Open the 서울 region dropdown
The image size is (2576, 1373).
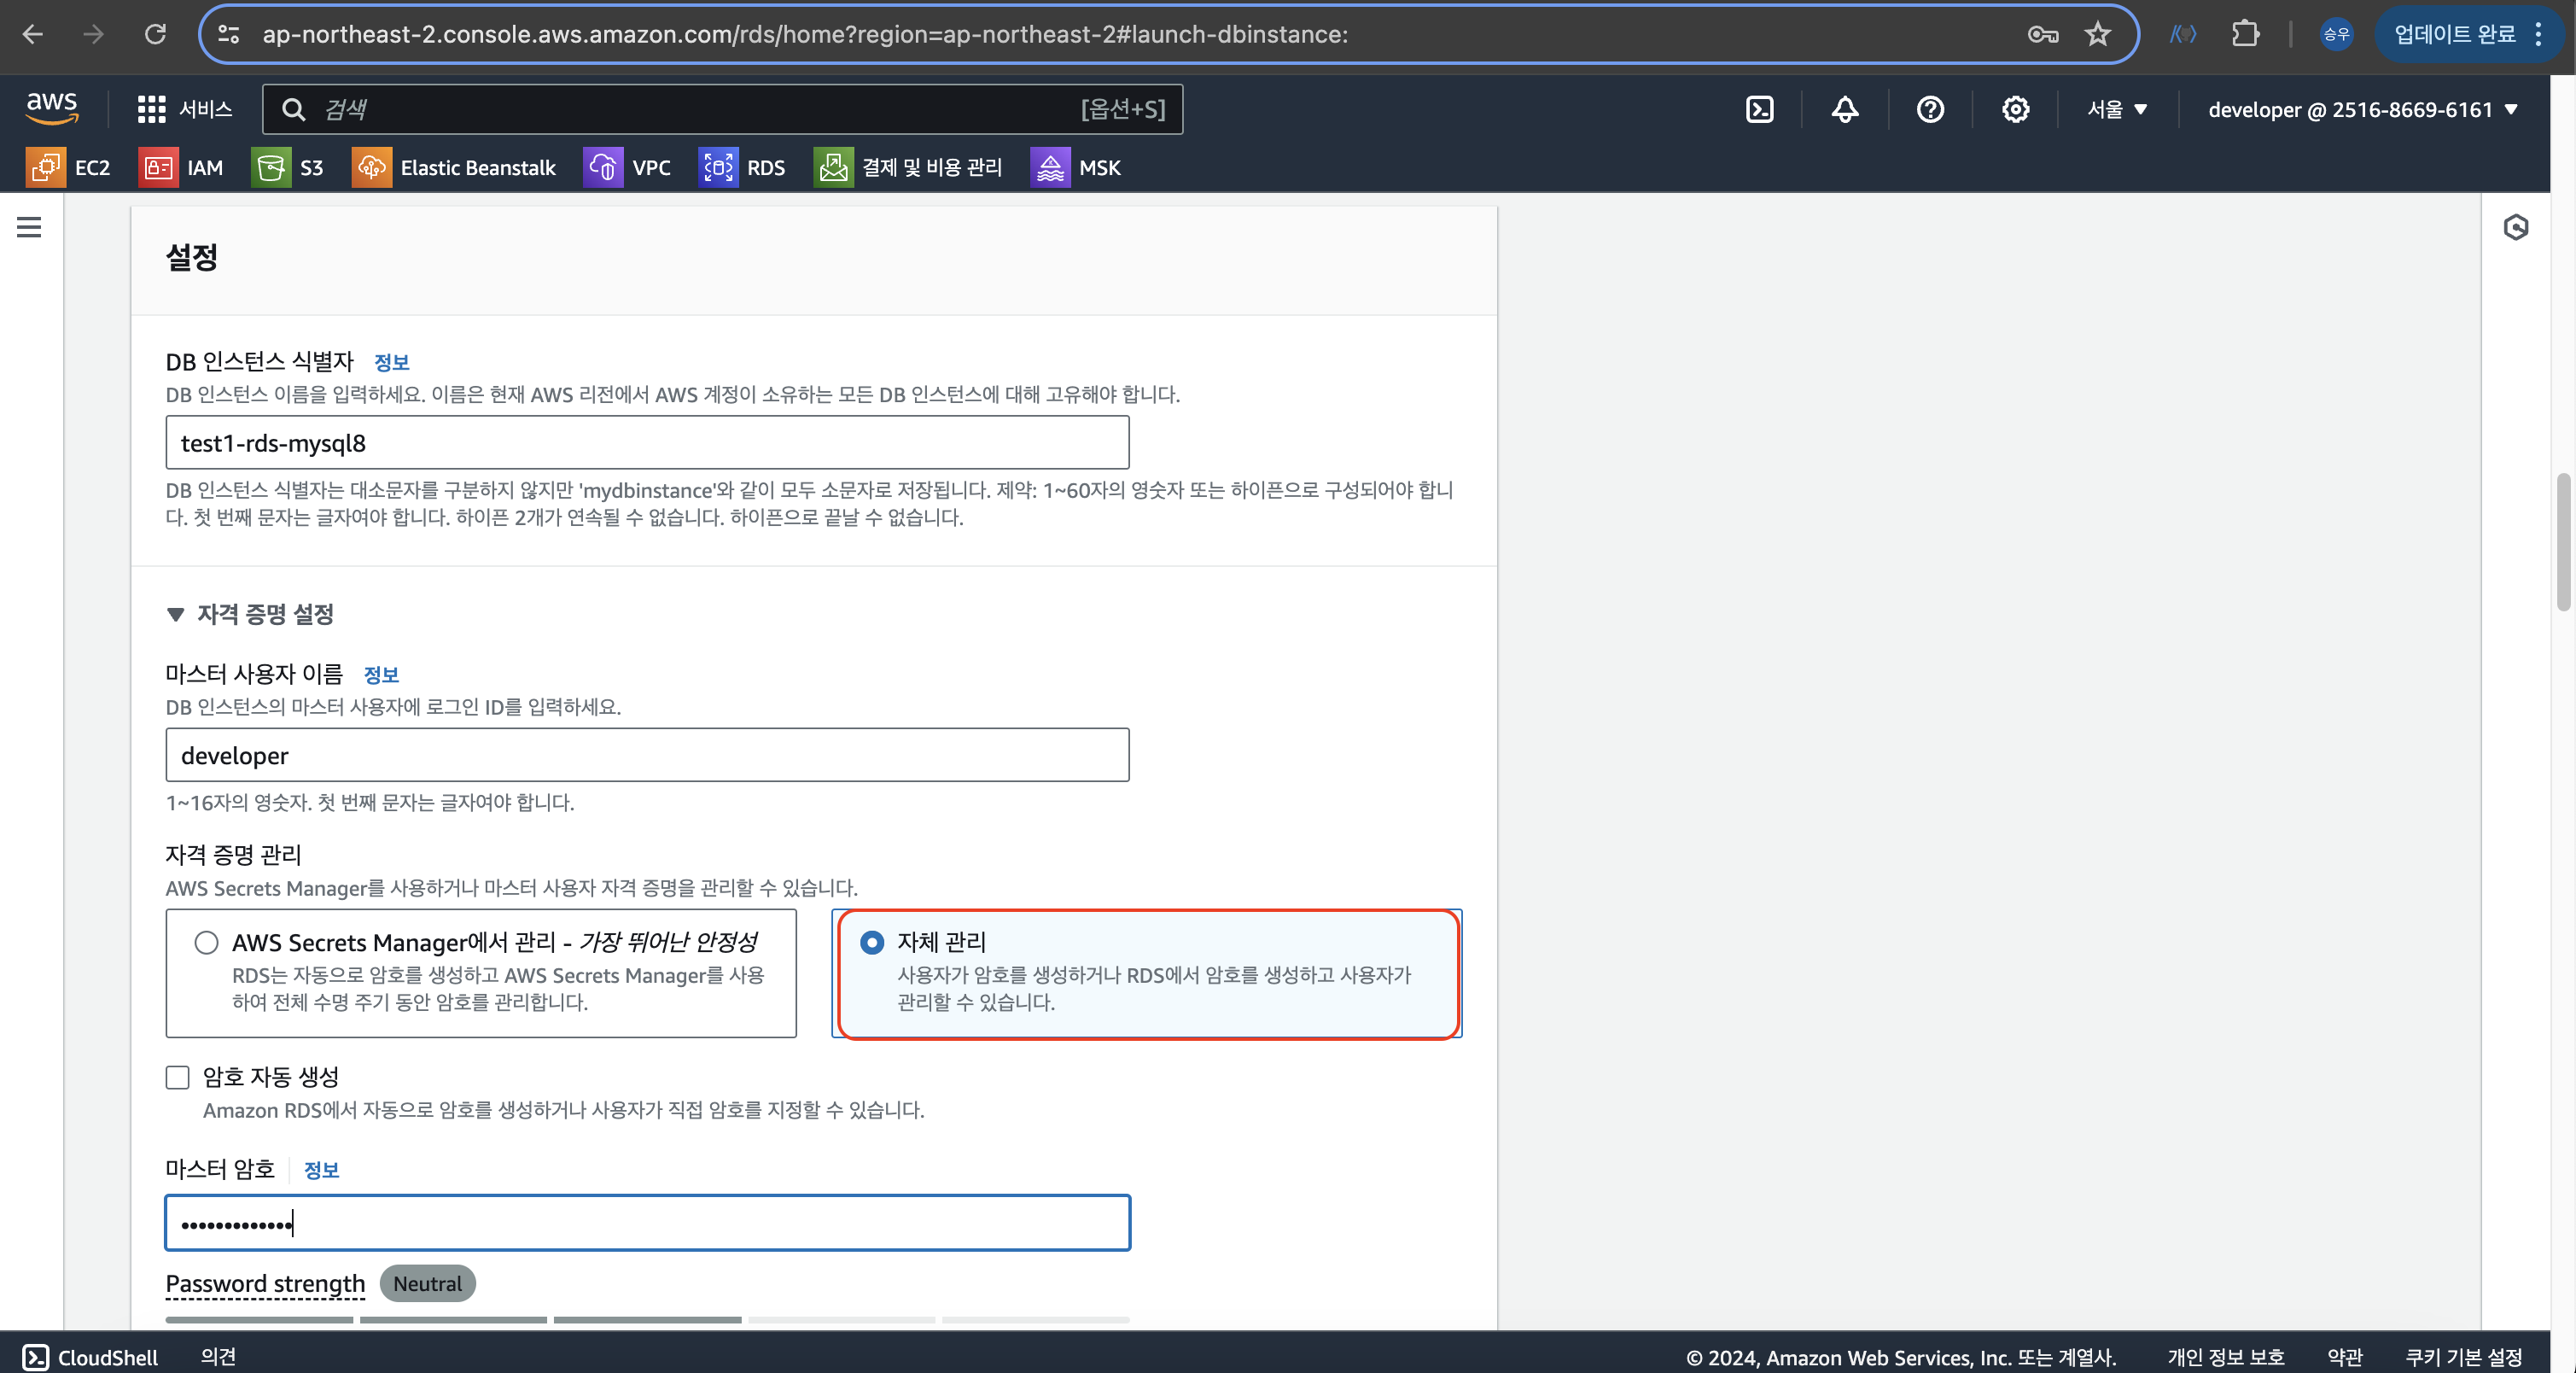point(2117,109)
